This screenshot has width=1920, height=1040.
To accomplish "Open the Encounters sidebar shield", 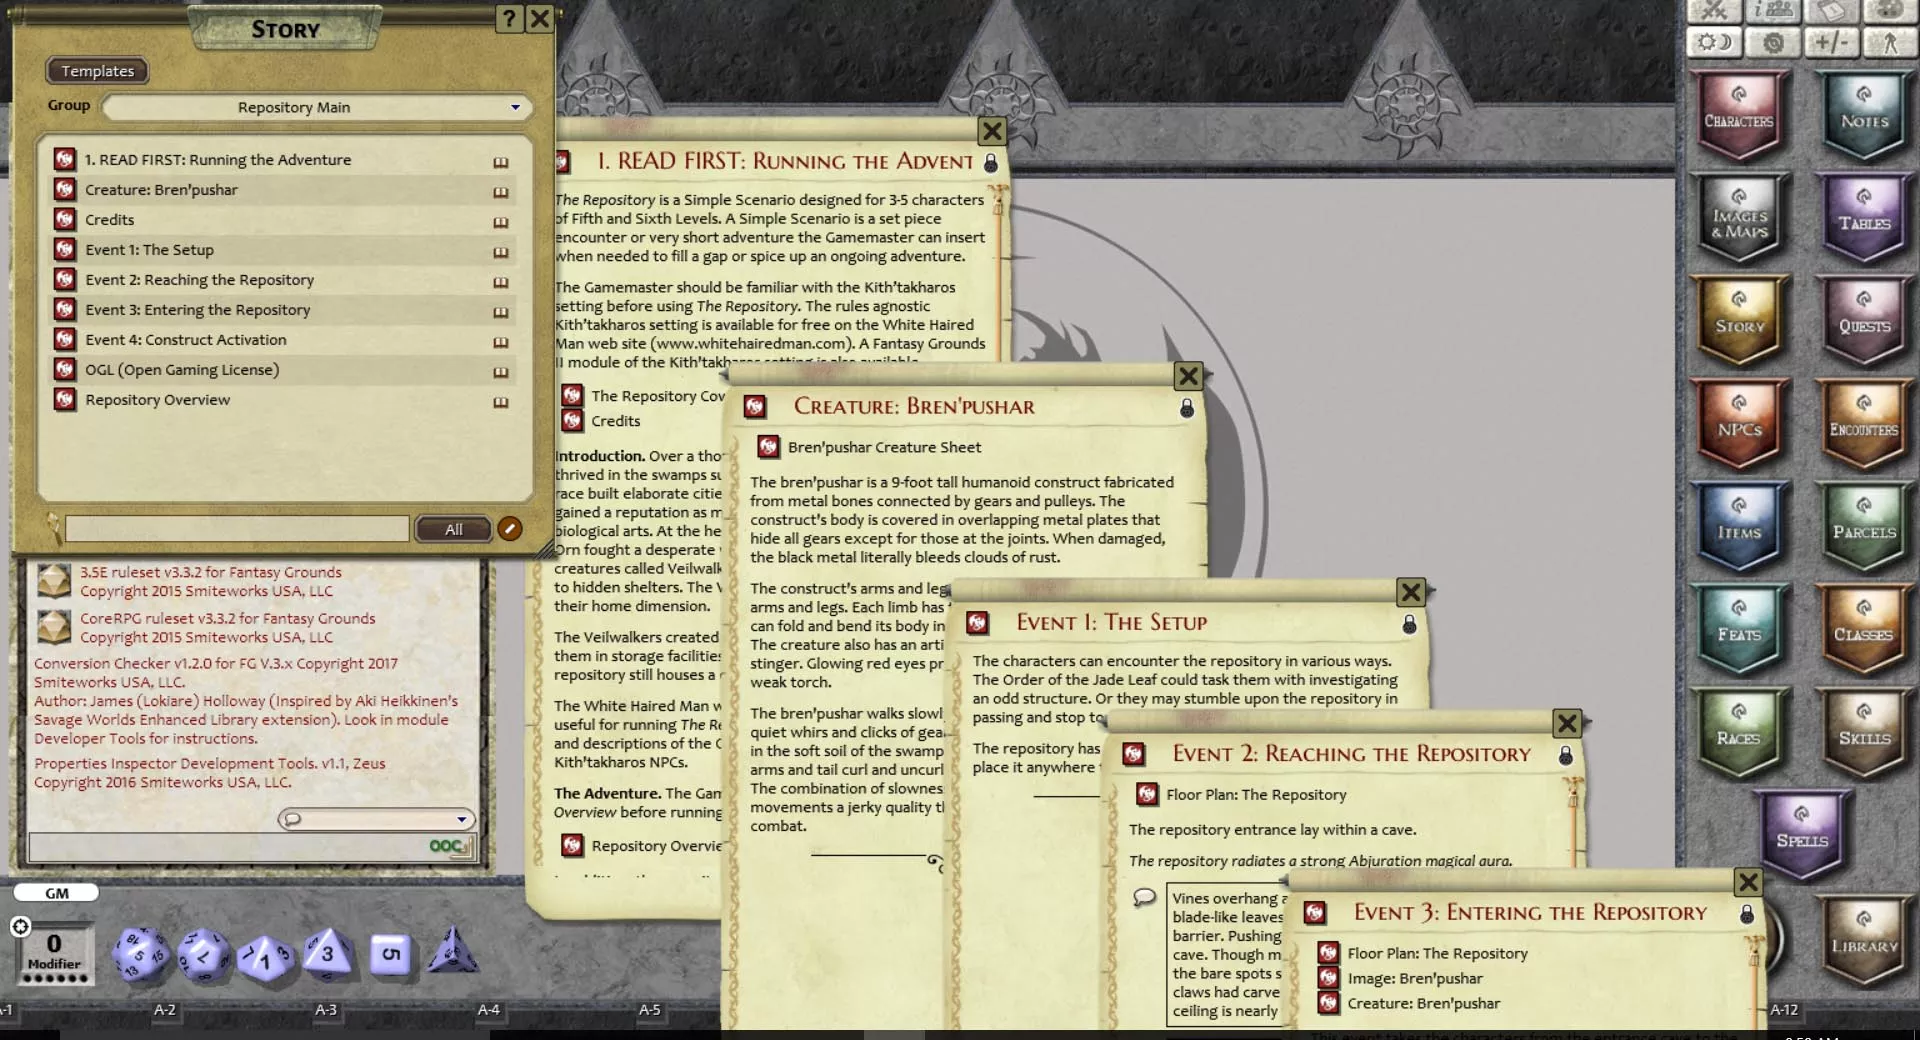I will pos(1864,425).
